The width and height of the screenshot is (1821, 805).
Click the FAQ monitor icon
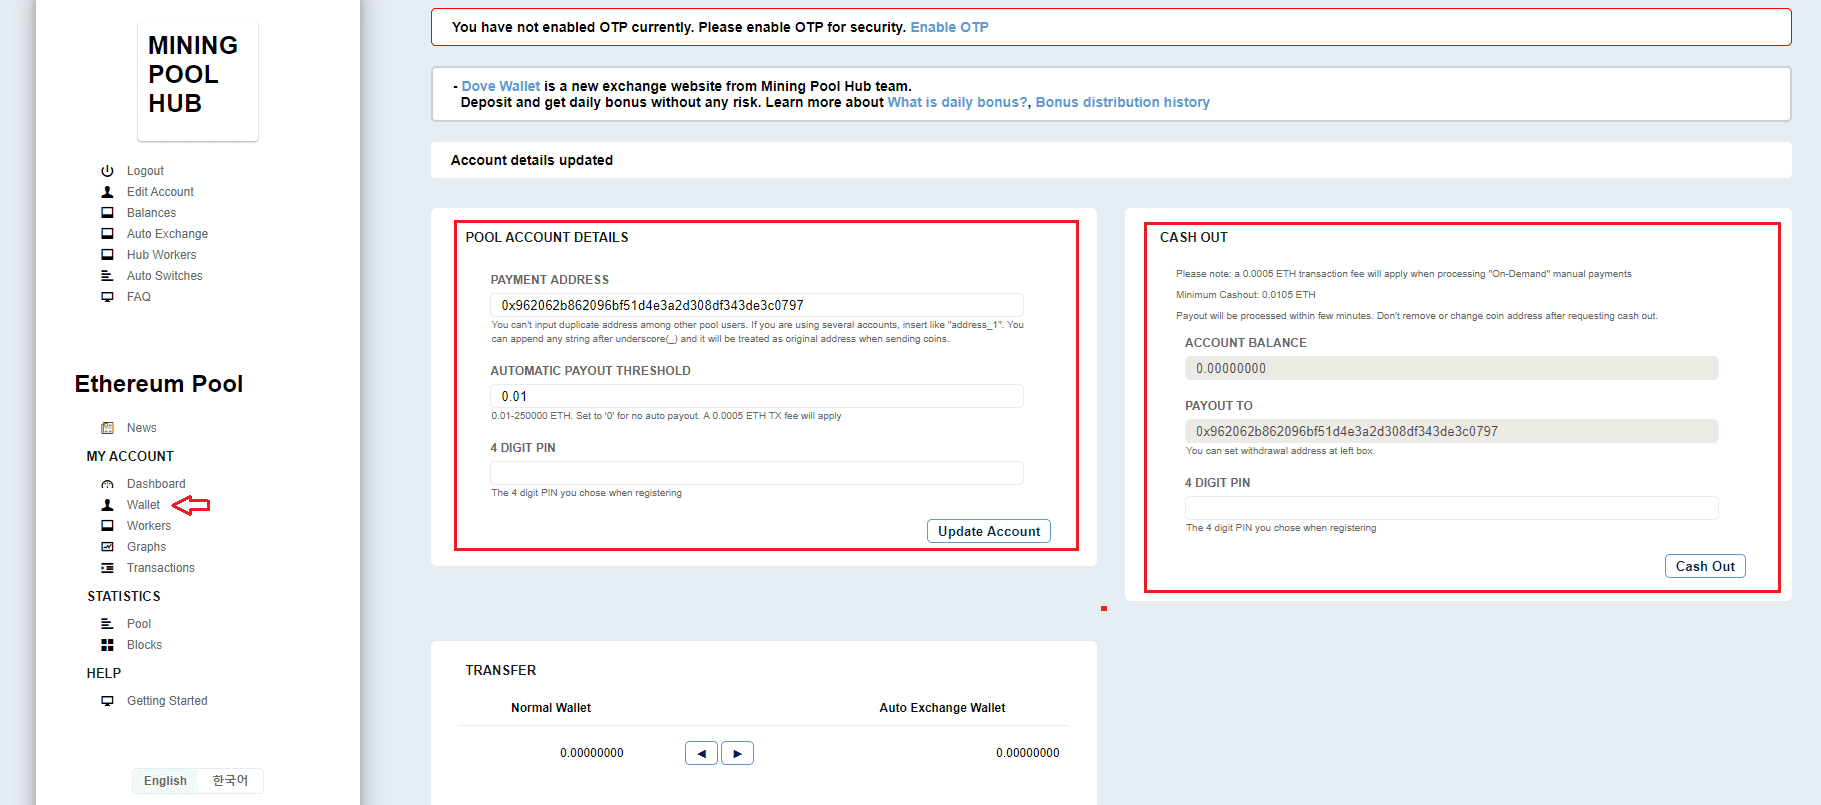pos(107,297)
